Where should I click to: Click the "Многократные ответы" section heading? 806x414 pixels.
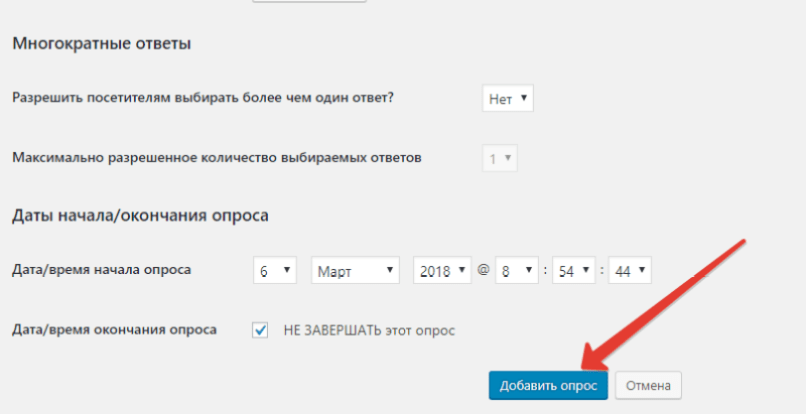click(x=101, y=44)
